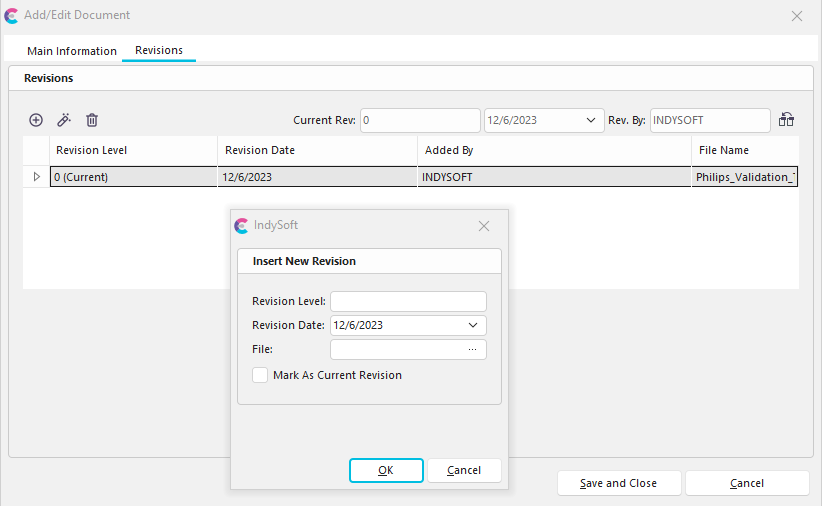Close the Add/Edit Document window
This screenshot has height=506, width=822.
[797, 16]
